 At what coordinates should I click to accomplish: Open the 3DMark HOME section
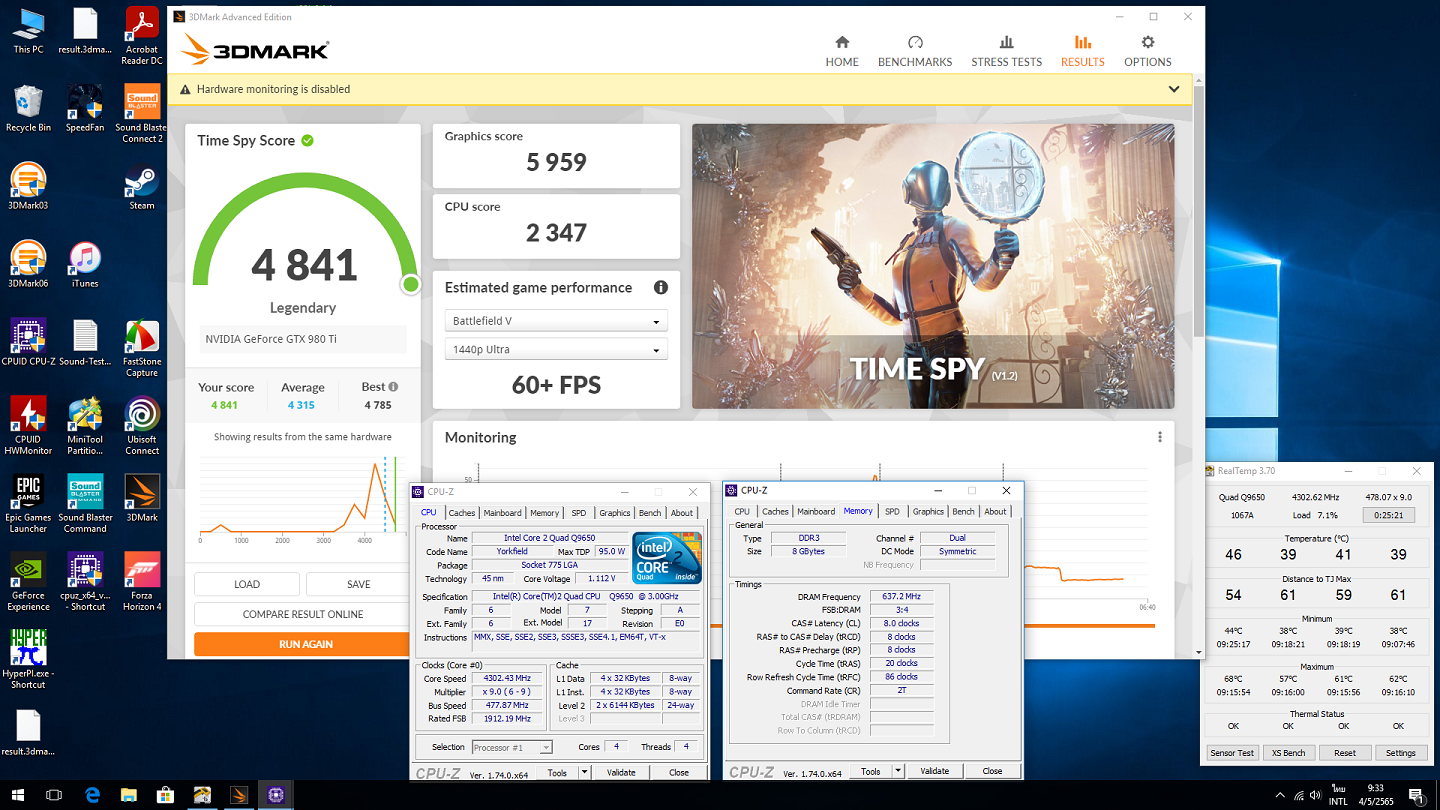[x=842, y=51]
